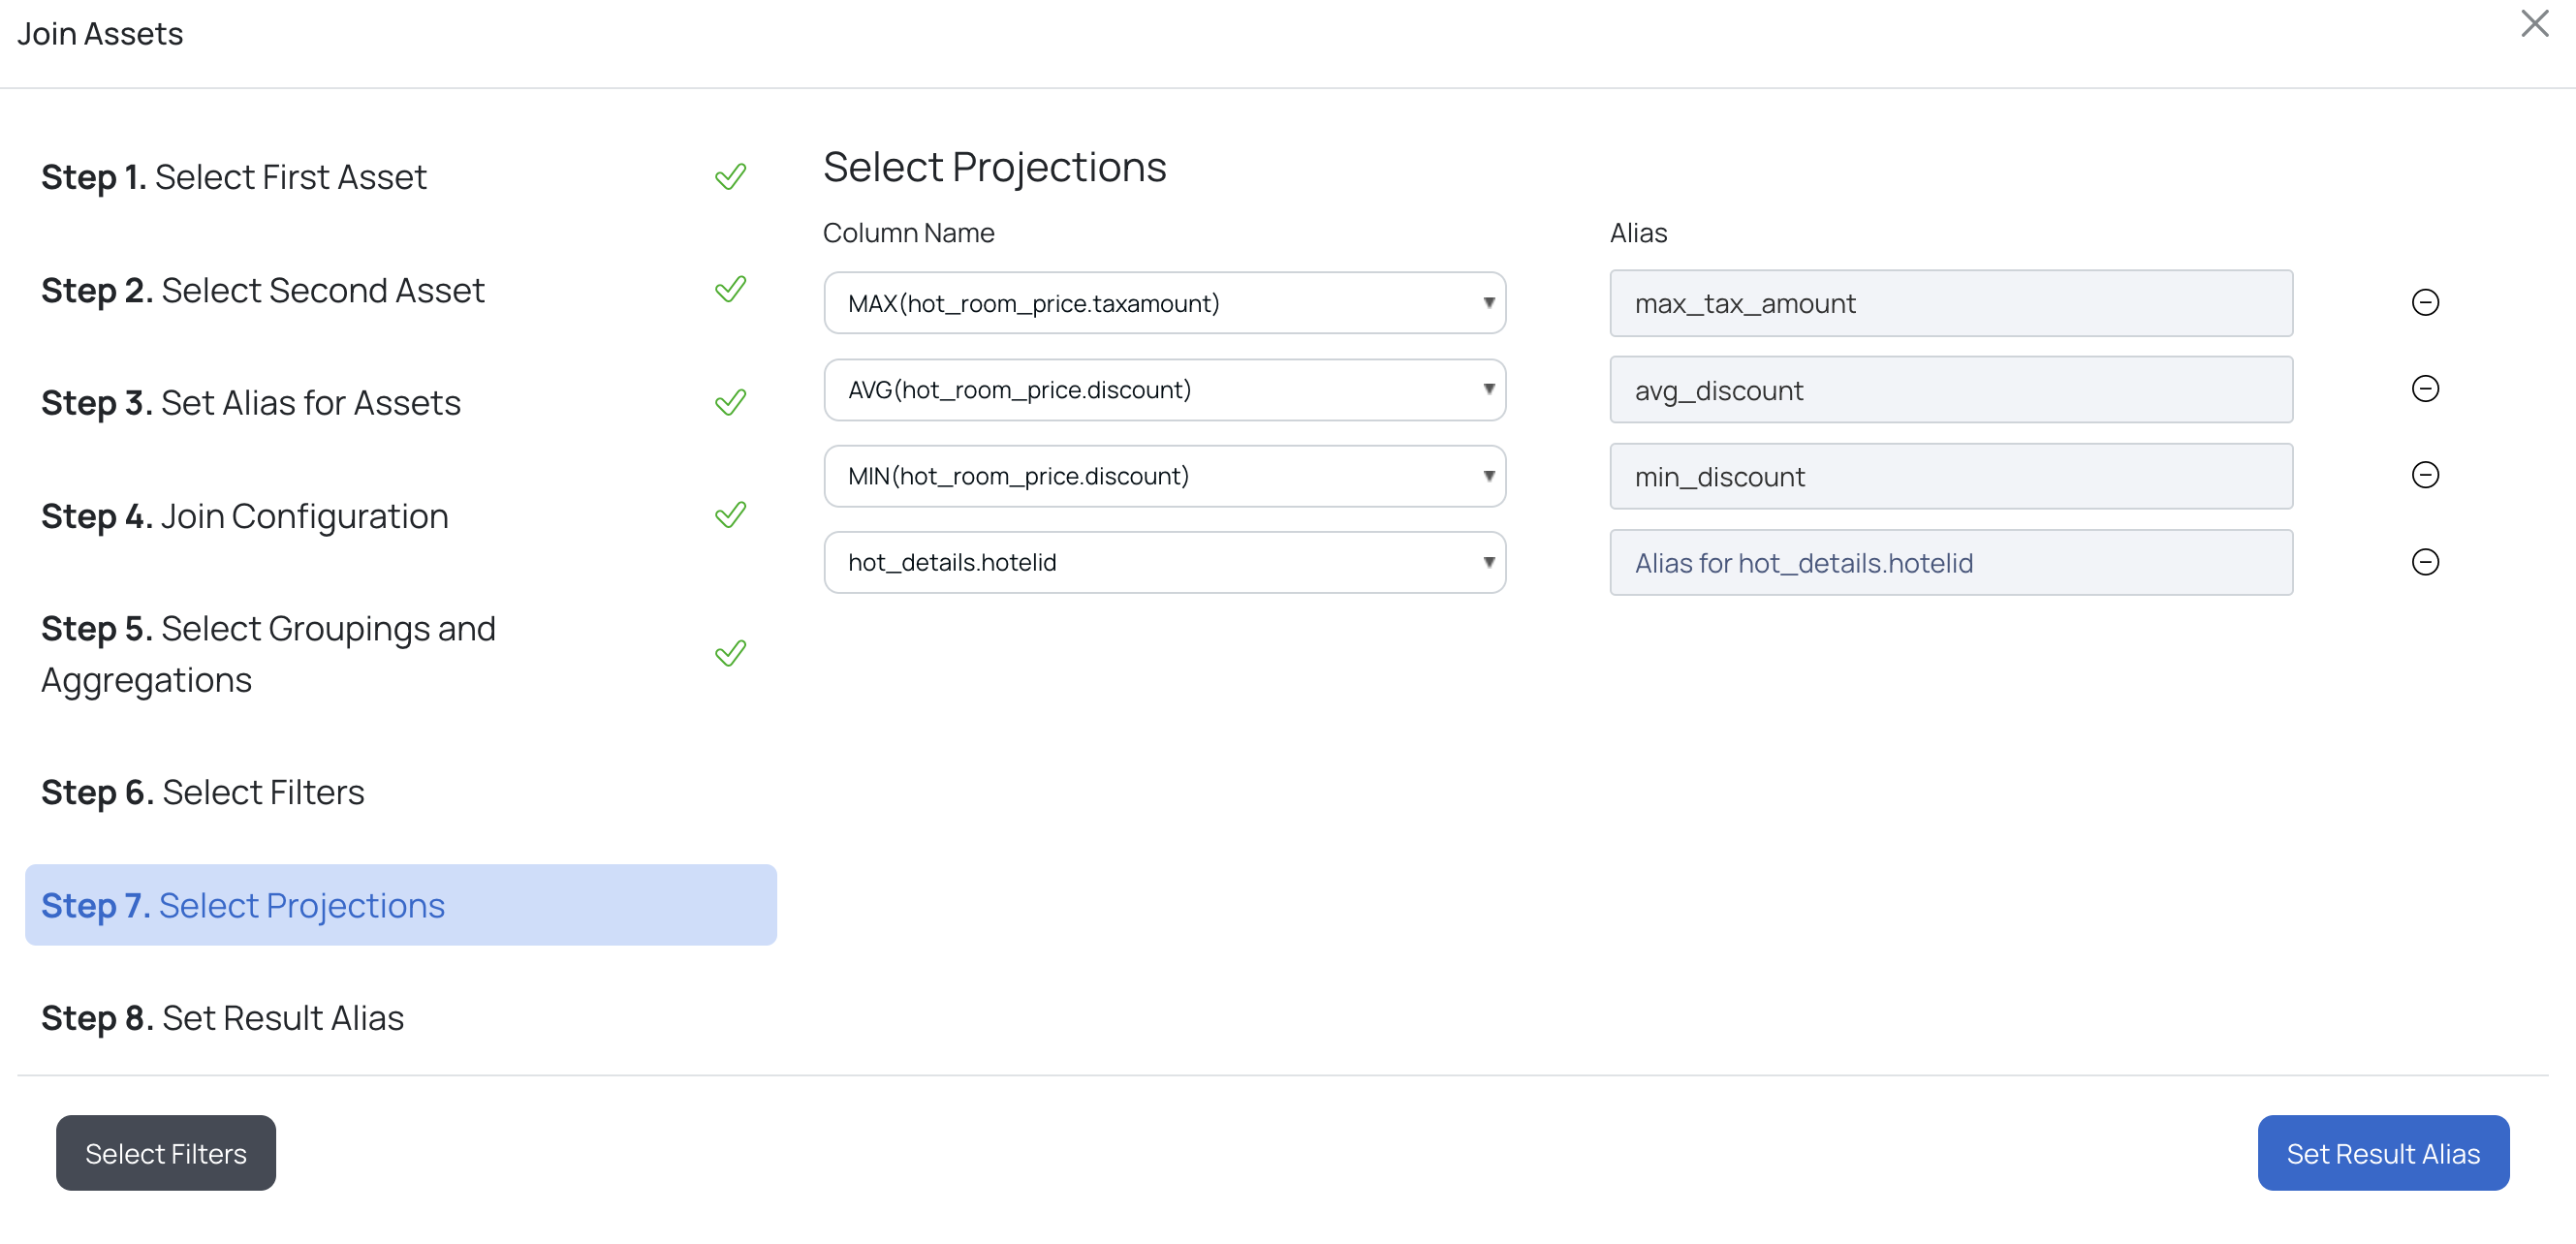Viewport: 2576px width, 1244px height.
Task: Click the green checkmark beside Step 2
Action: 731,289
